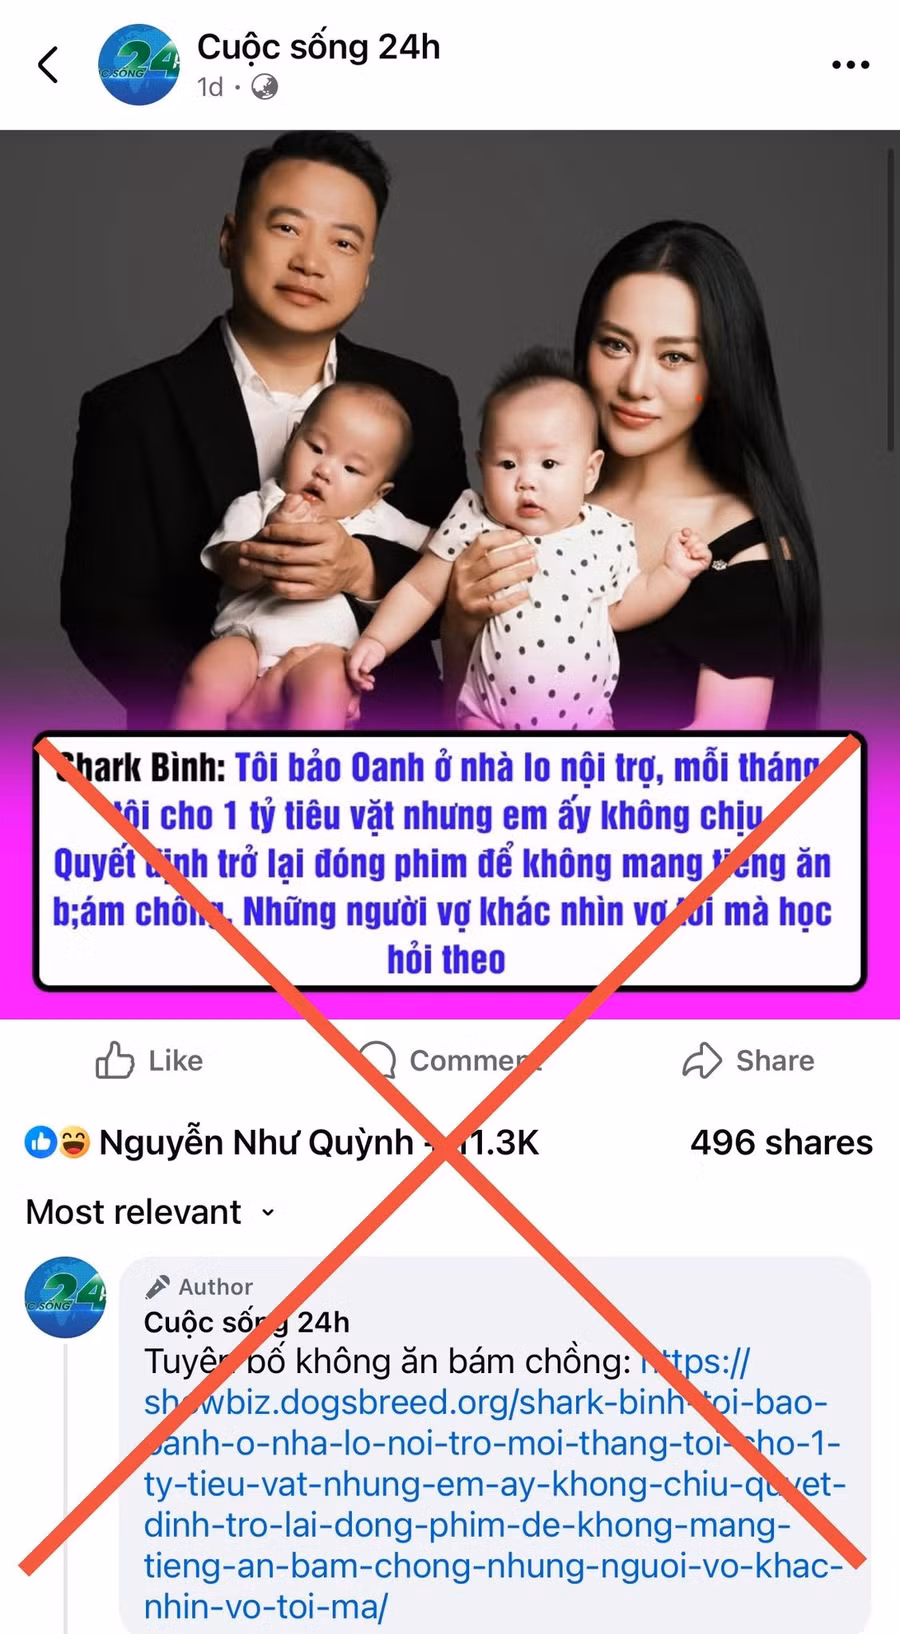Click the scrollbar beside the post image
Image resolution: width=900 pixels, height=1634 pixels.
pyautogui.click(x=892, y=300)
